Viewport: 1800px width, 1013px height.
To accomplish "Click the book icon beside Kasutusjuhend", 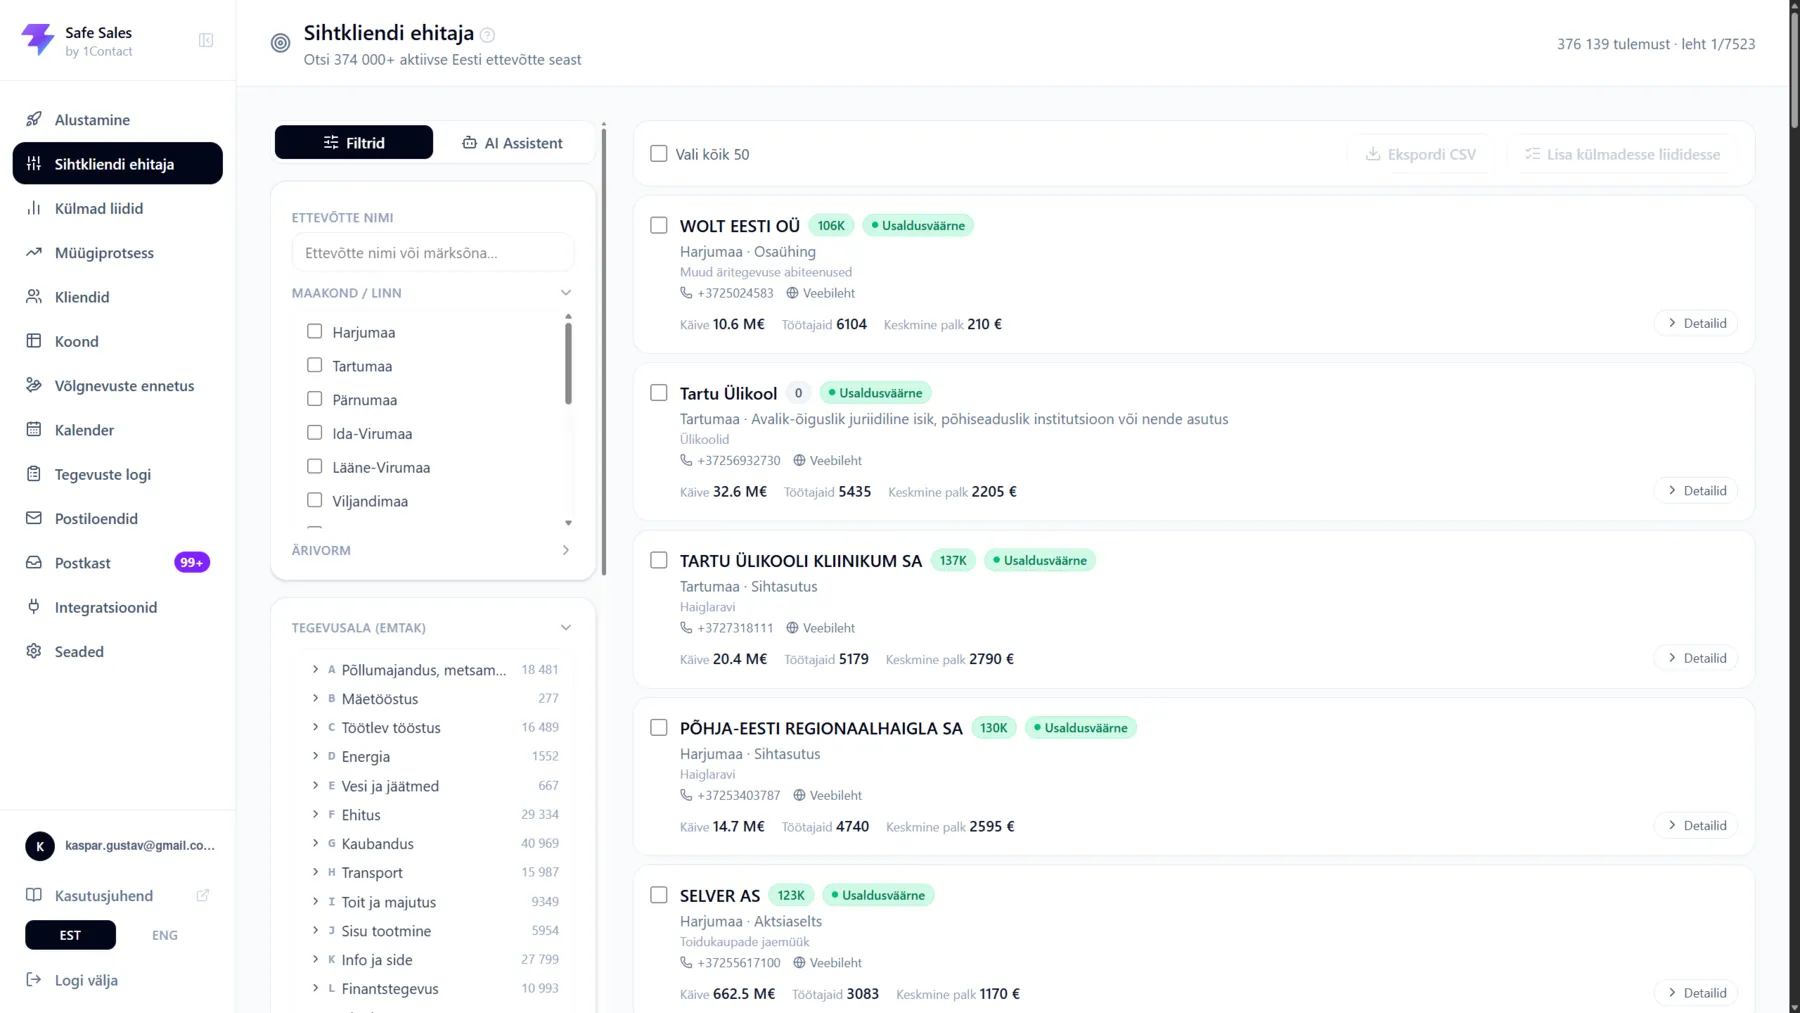I will click(34, 895).
